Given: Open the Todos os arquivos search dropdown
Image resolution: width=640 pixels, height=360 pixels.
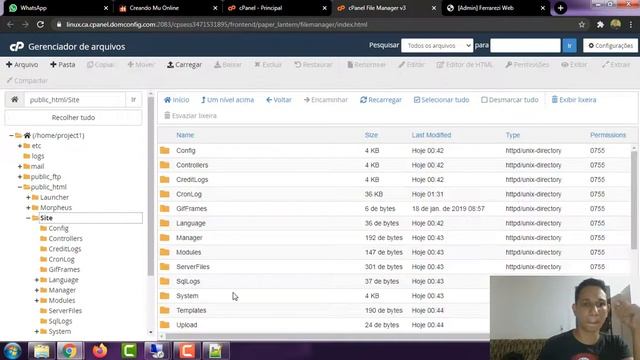Looking at the screenshot, I should 437,46.
